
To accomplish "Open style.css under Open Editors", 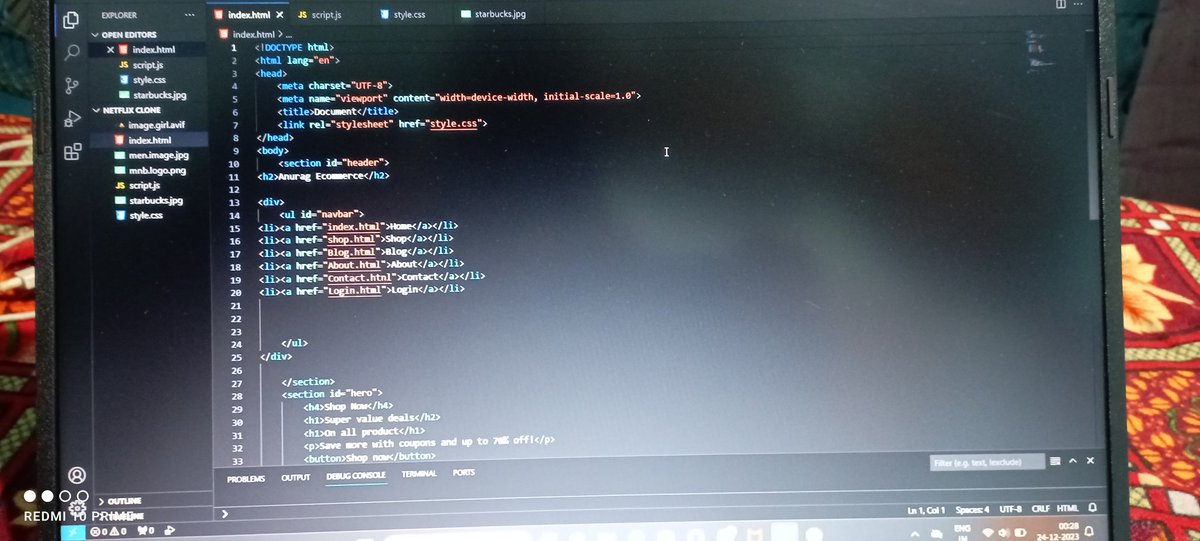I will pyautogui.click(x=148, y=79).
